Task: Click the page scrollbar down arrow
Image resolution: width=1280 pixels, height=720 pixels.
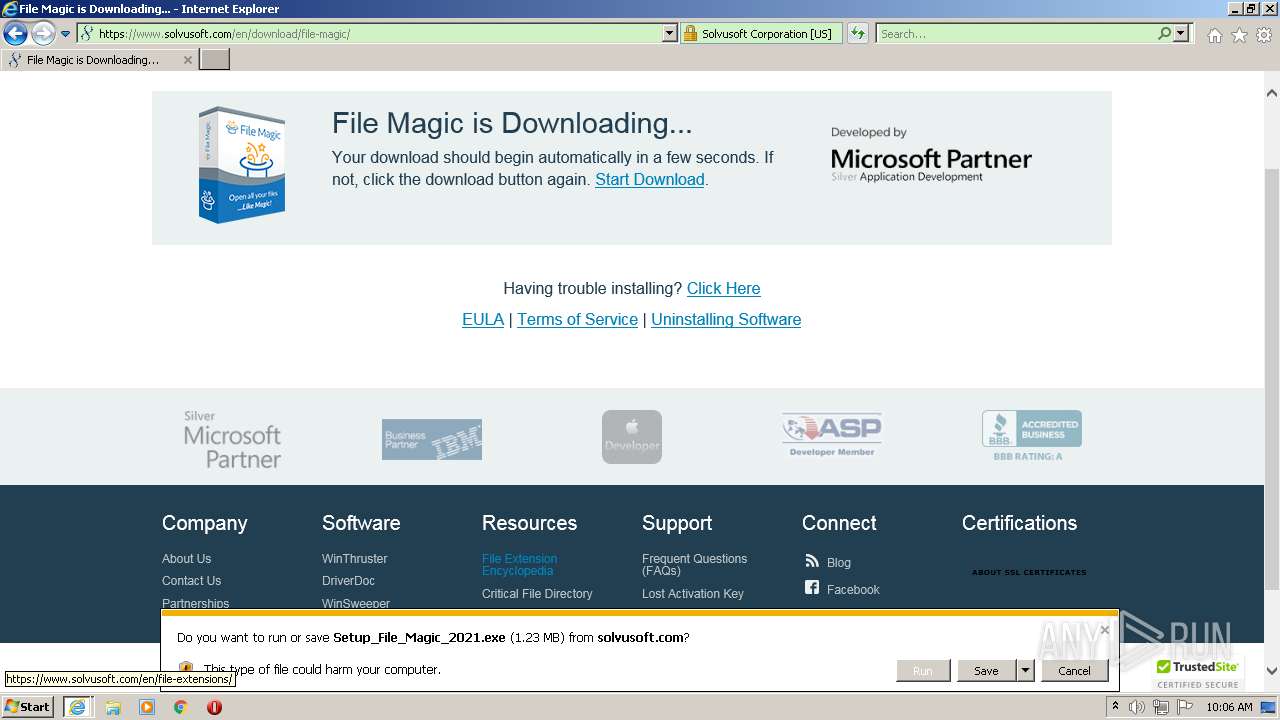Action: tap(1272, 671)
